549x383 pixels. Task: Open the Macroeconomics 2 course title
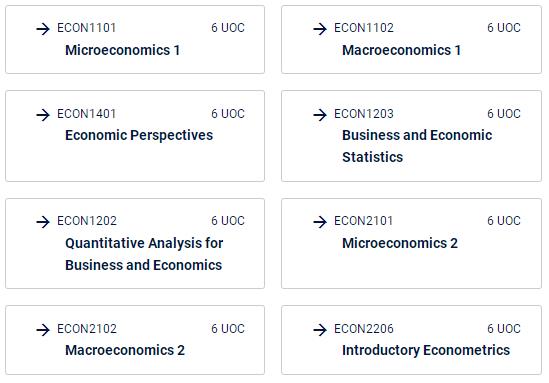point(125,350)
